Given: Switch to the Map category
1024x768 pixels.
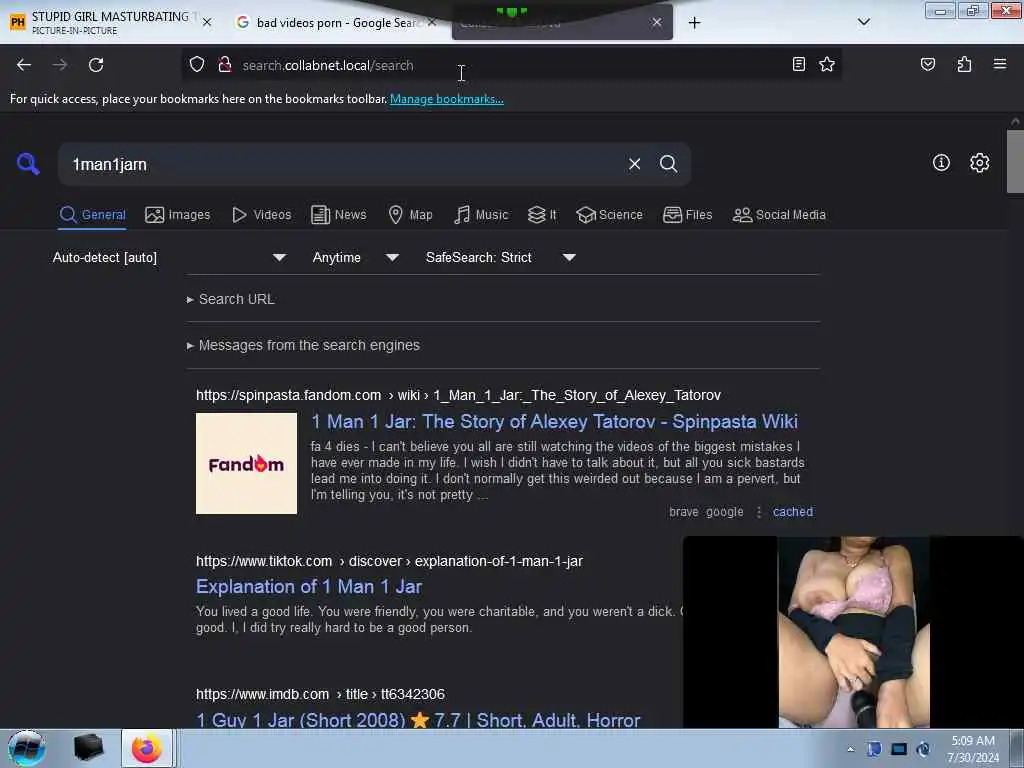Looking at the screenshot, I should coord(410,214).
